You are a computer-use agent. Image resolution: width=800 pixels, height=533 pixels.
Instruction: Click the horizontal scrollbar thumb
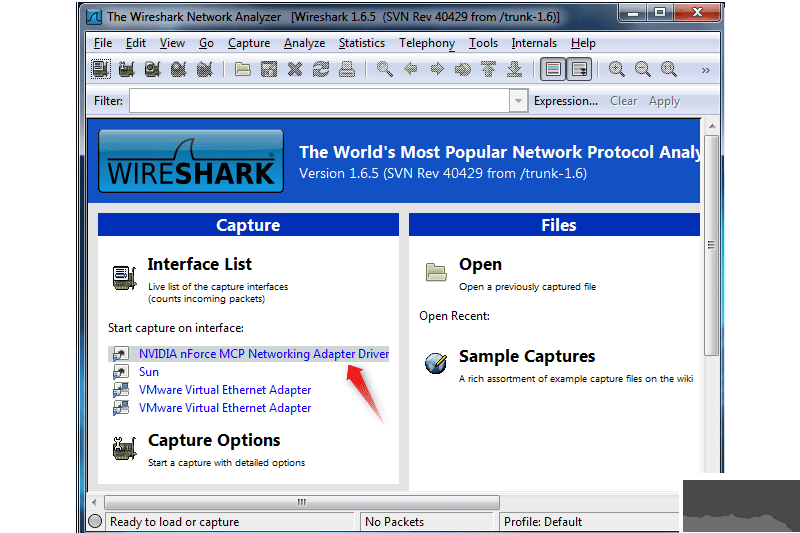click(x=302, y=502)
